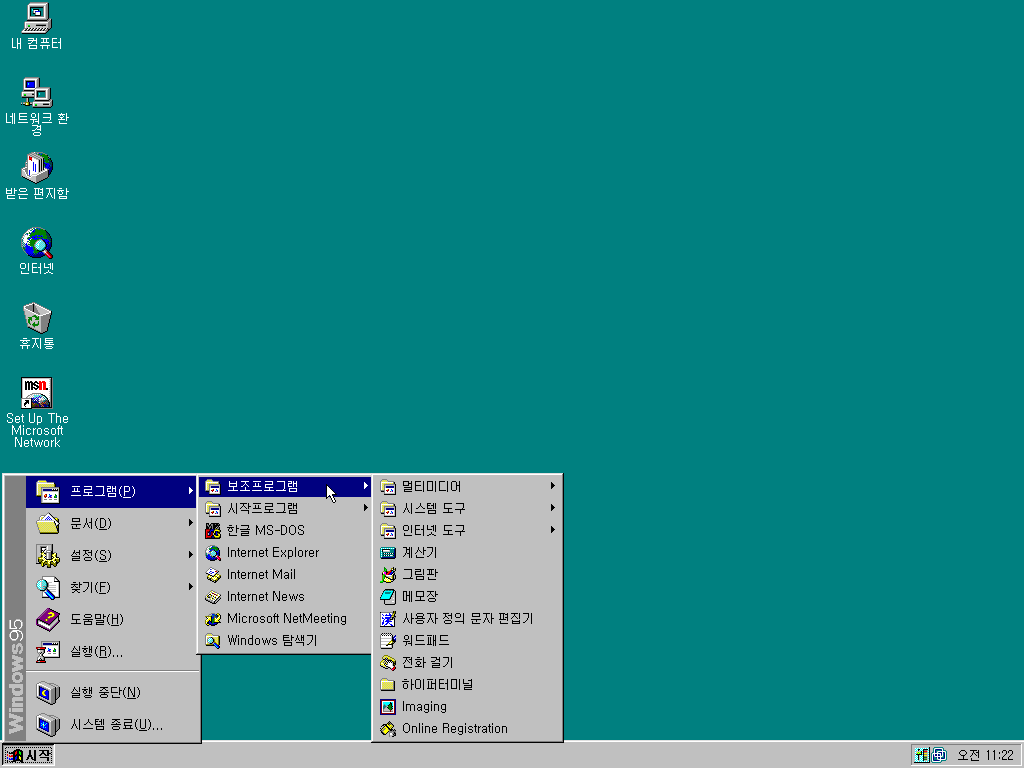The height and width of the screenshot is (768, 1024).
Task: Open the 인터넷 도구 menu entry
Action: (467, 530)
